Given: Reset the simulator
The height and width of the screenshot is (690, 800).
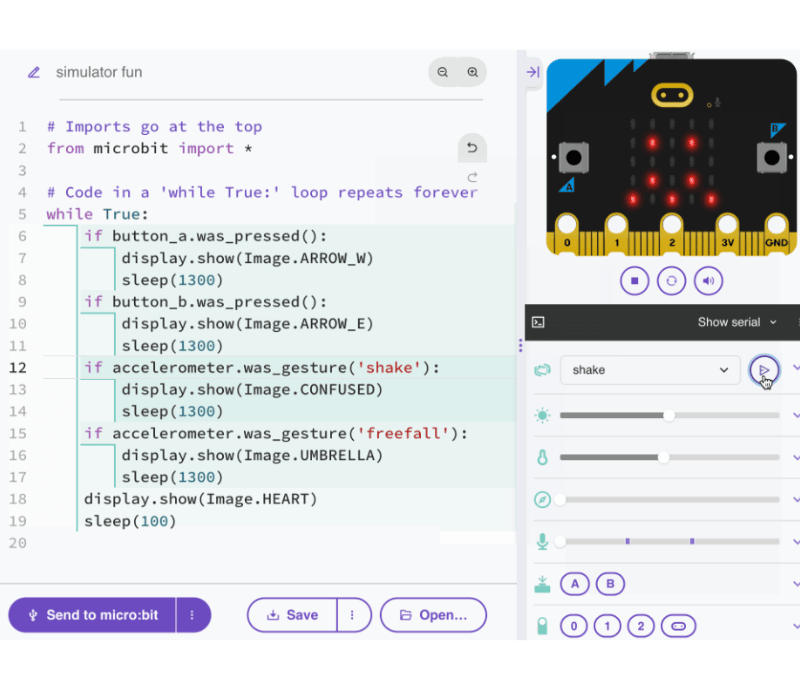Looking at the screenshot, I should tap(671, 281).
